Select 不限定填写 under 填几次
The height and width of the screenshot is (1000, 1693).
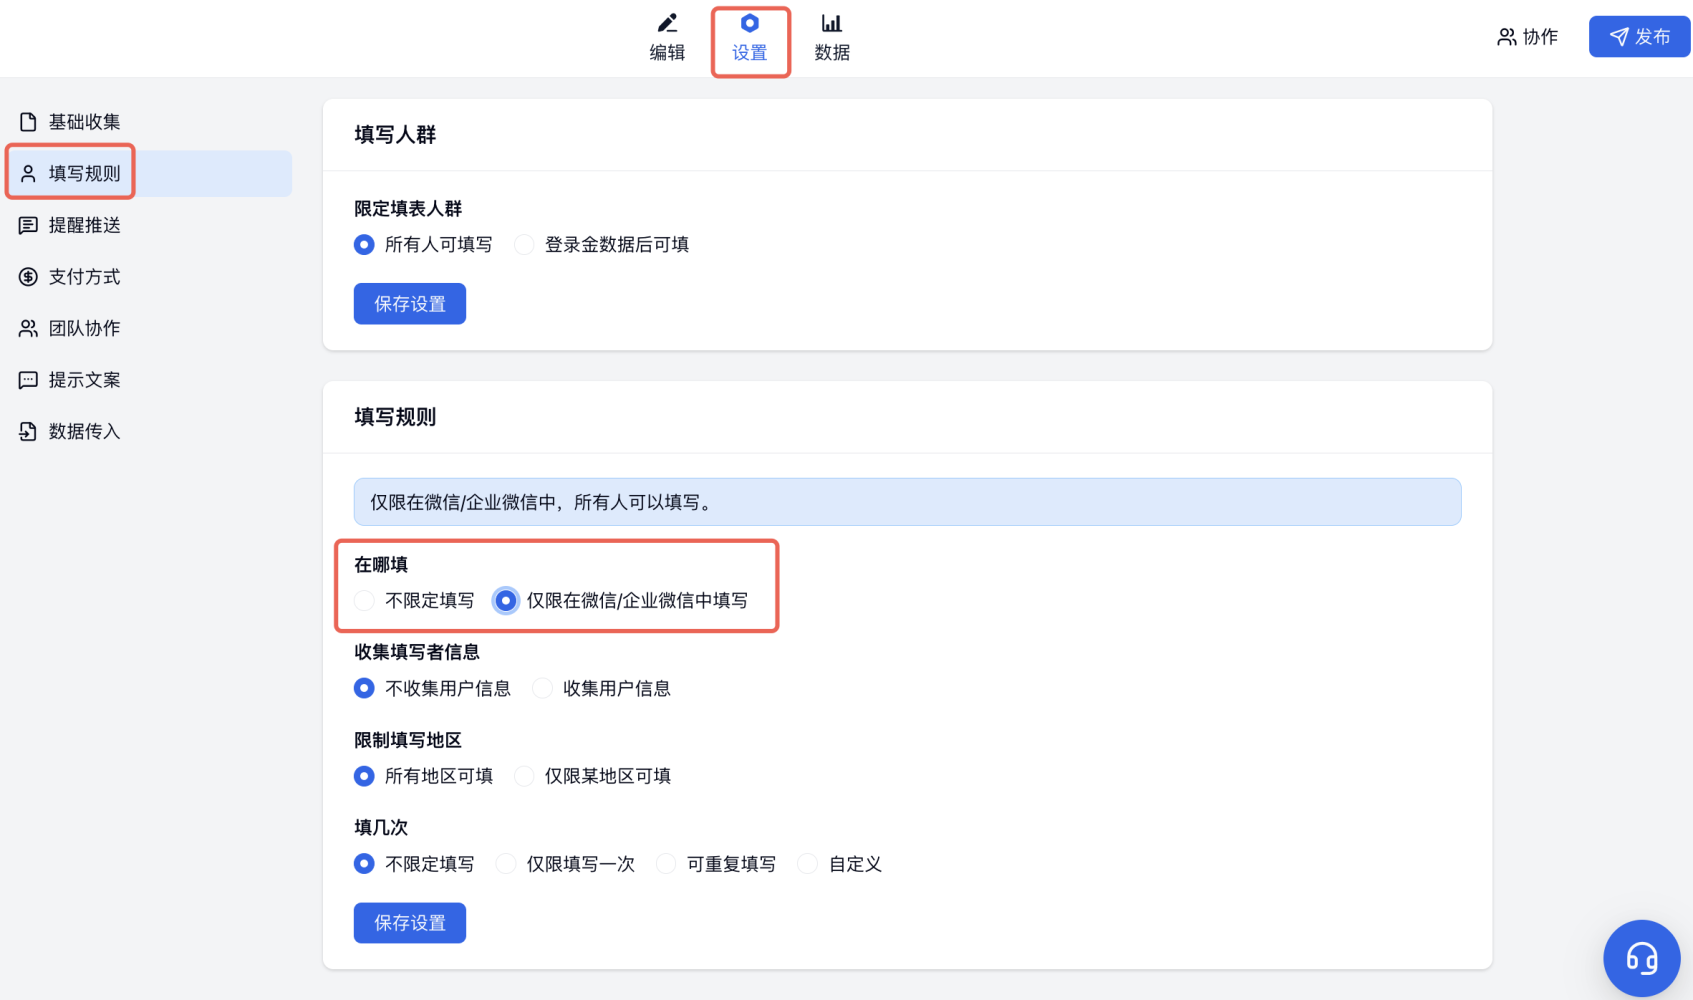364,863
